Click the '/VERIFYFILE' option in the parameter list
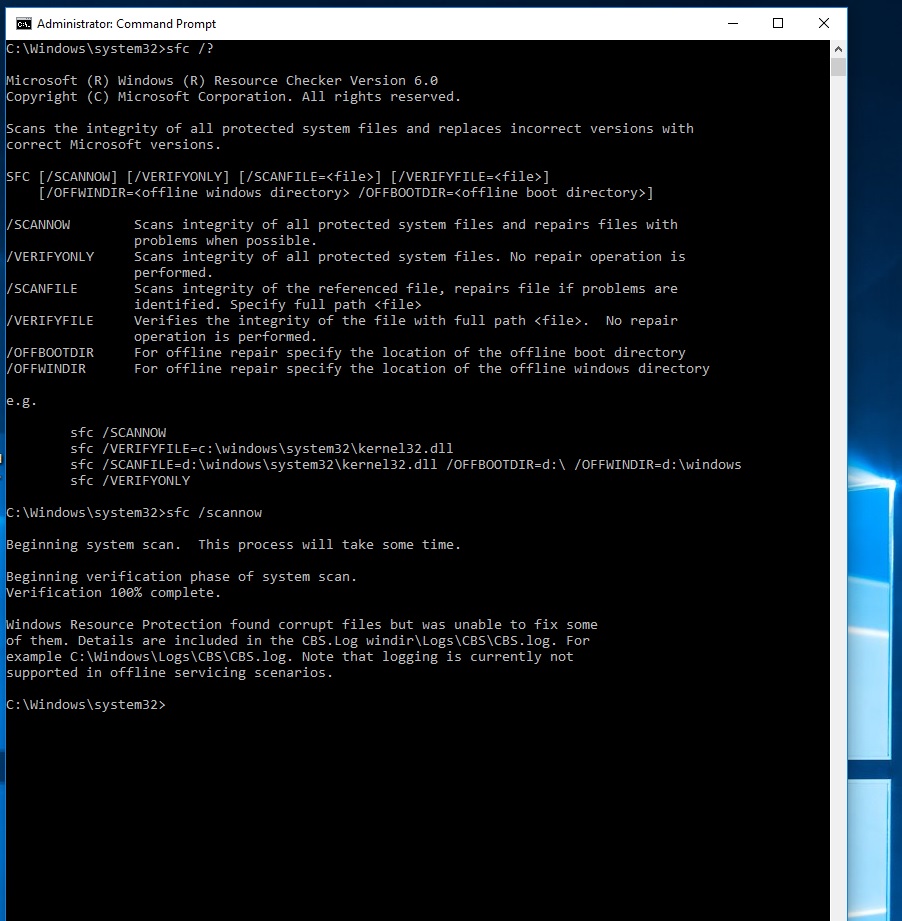This screenshot has width=902, height=921. tap(50, 321)
